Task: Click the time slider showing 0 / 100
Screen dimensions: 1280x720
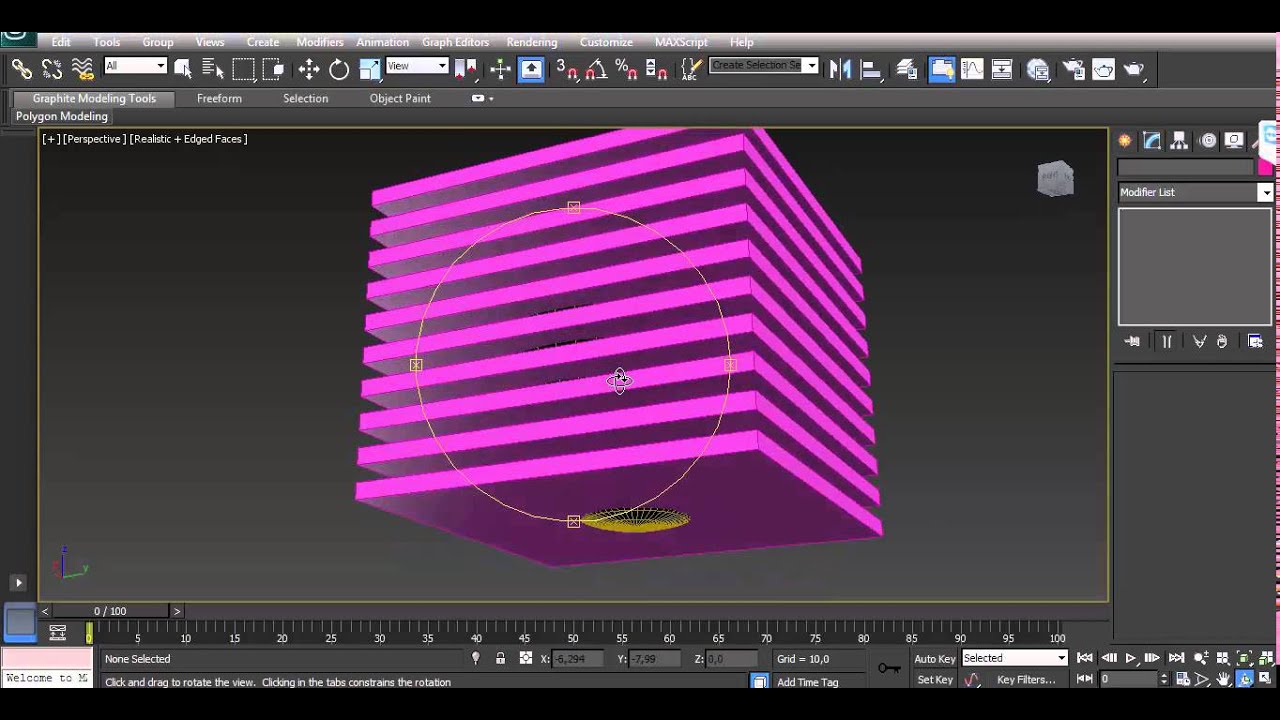Action: tap(110, 611)
